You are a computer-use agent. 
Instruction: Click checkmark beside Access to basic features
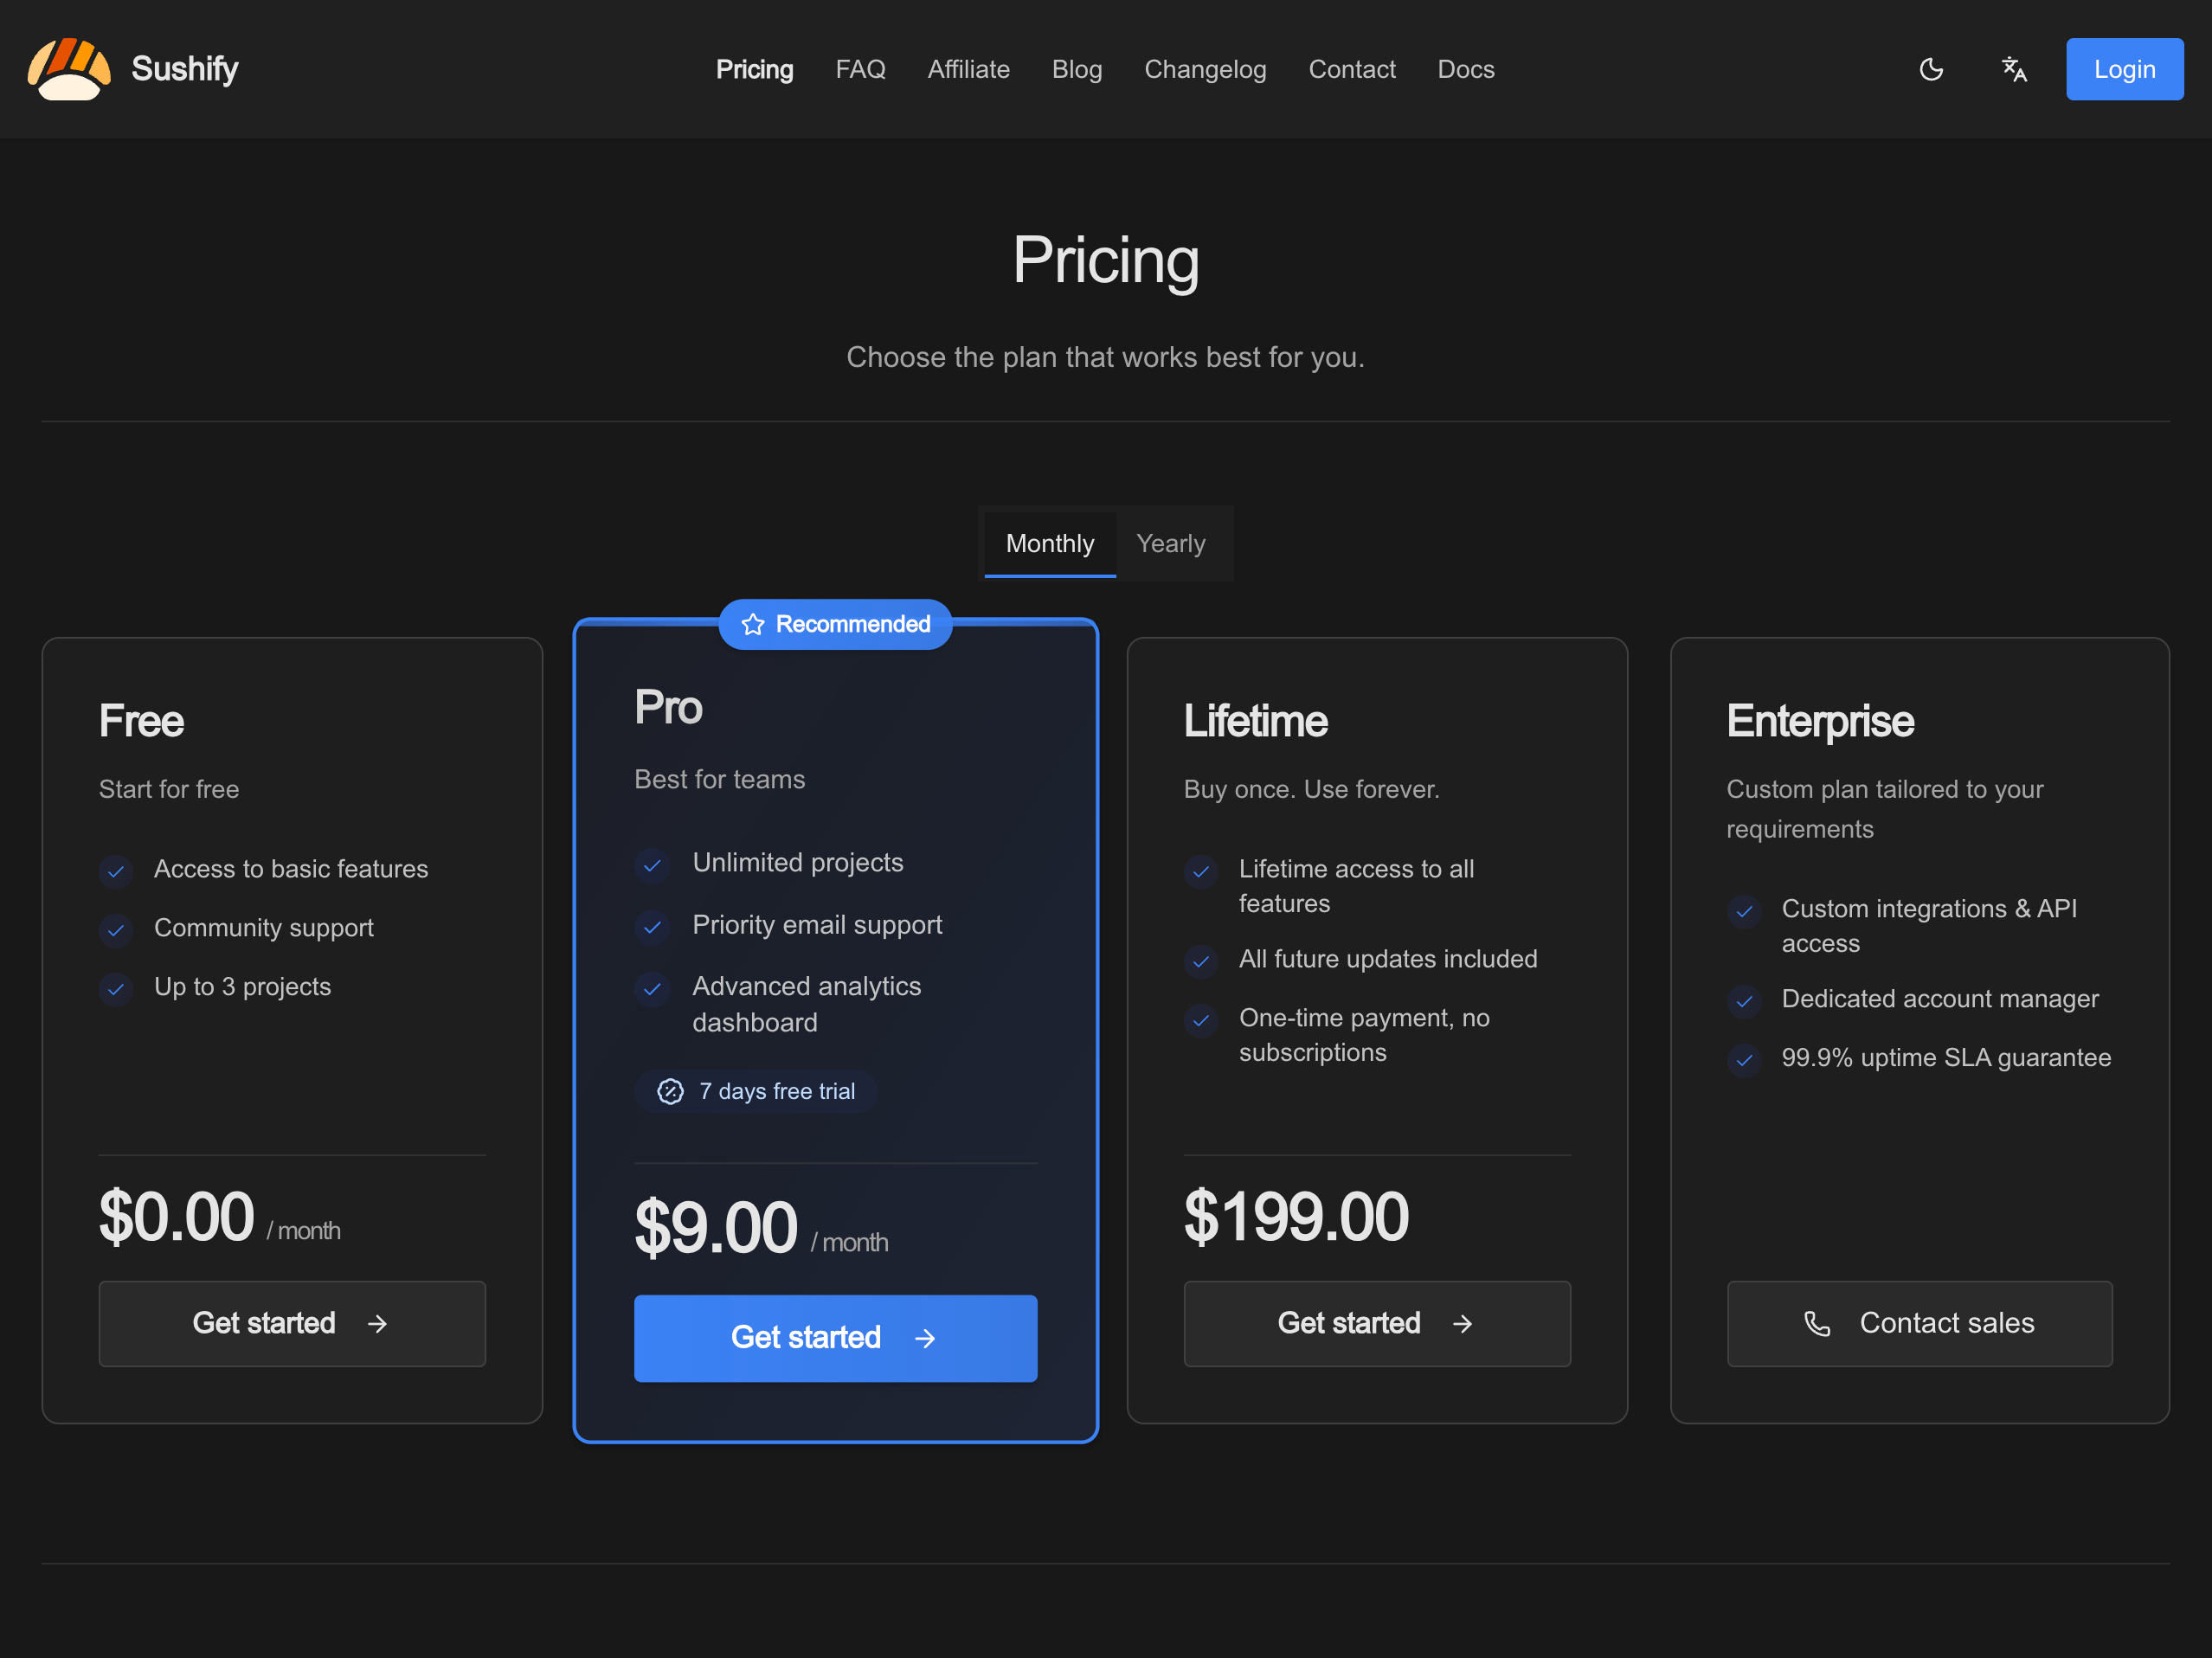point(116,871)
